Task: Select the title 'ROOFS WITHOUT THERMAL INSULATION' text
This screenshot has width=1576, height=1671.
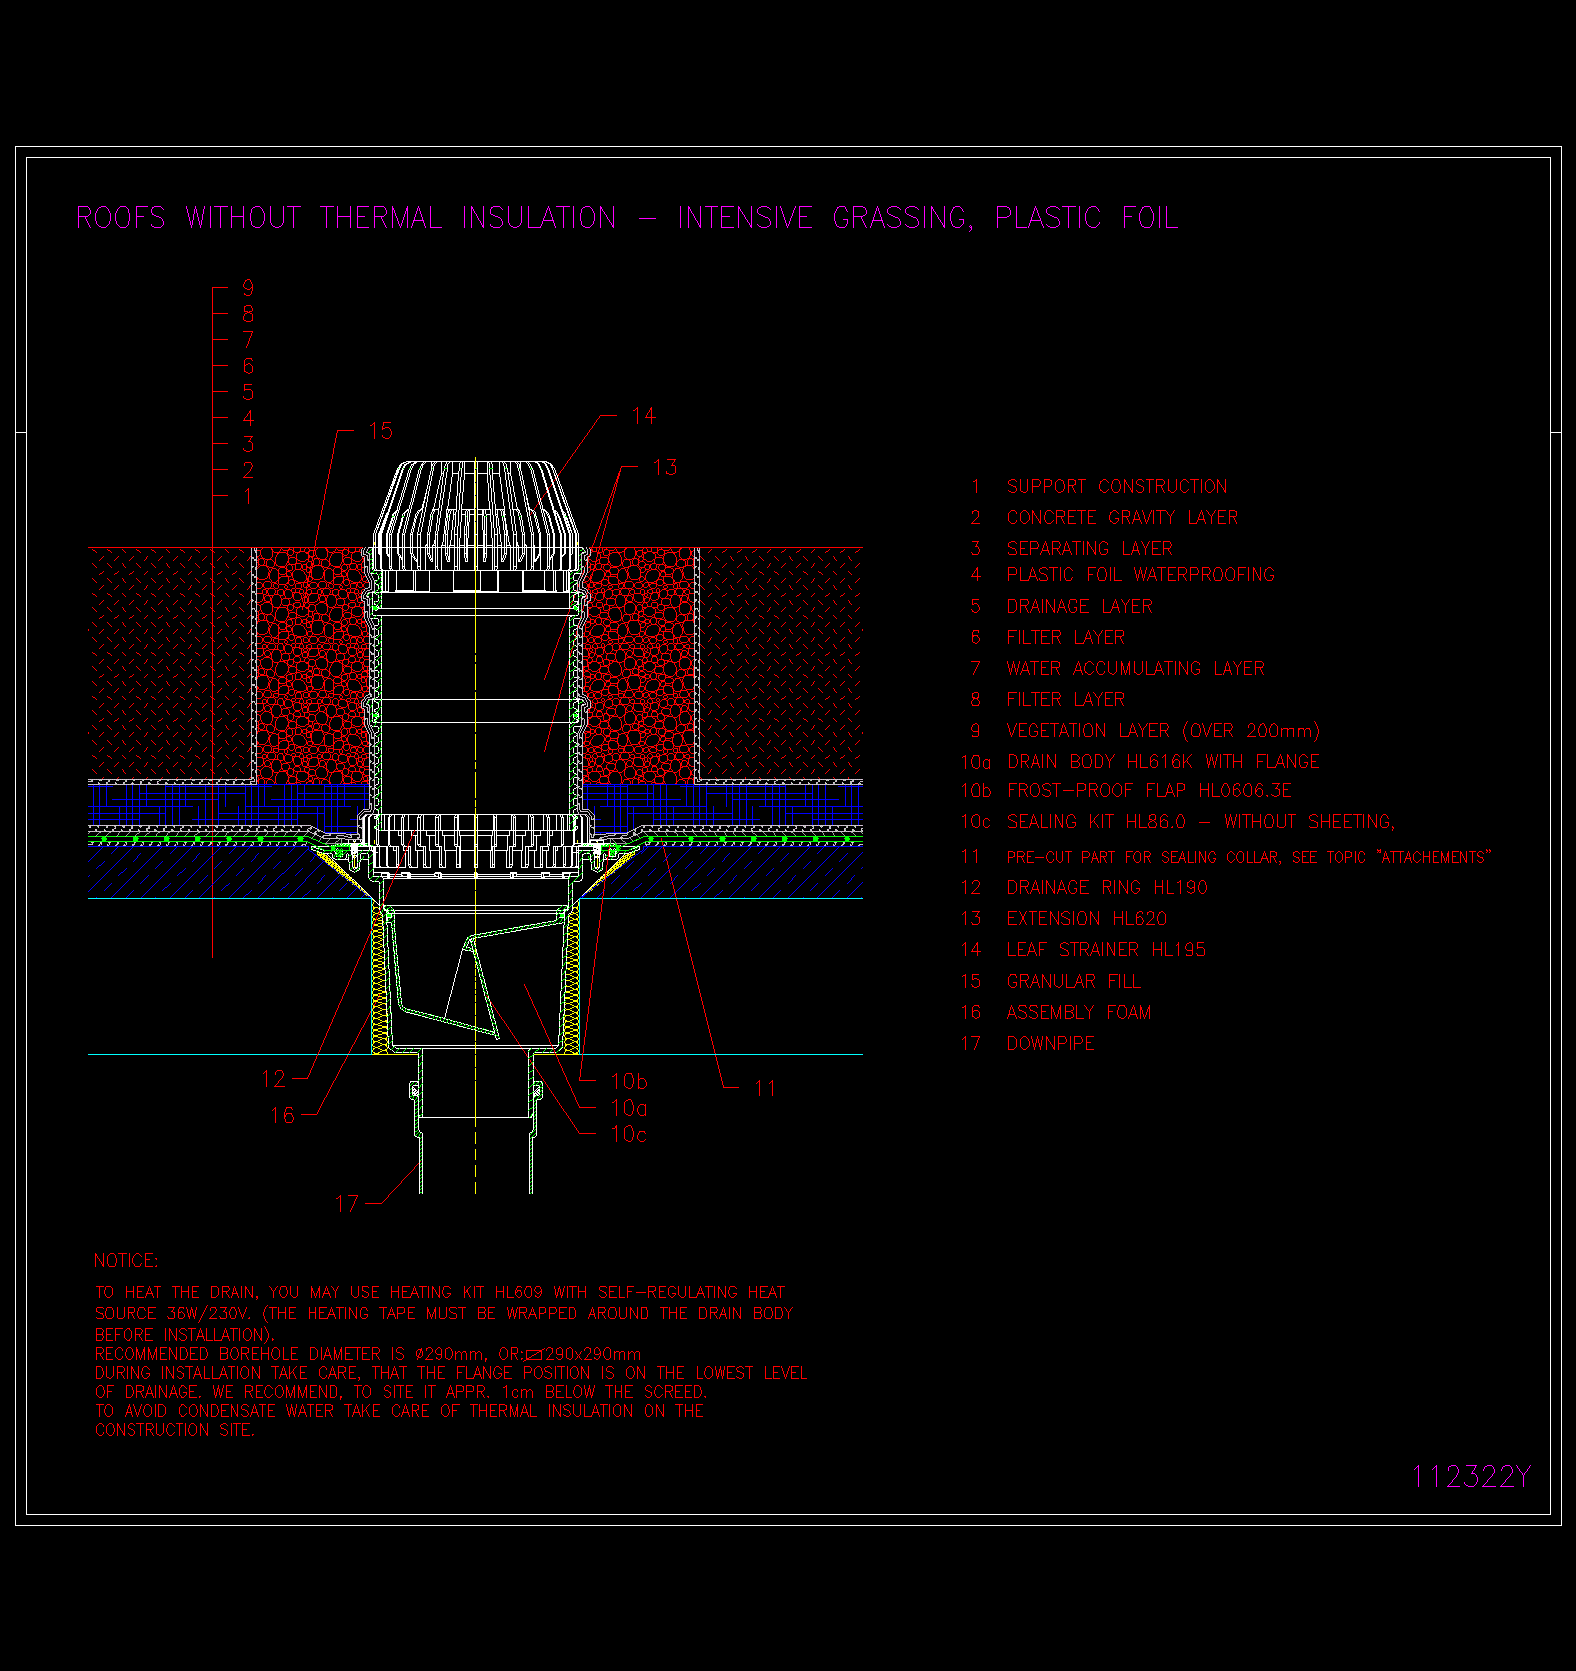Action: 346,218
